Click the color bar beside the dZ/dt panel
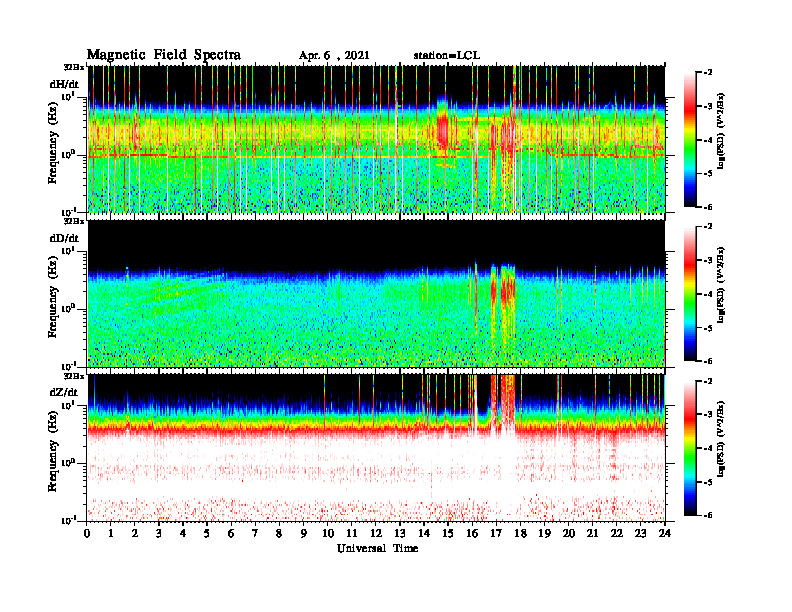The height and width of the screenshot is (612, 792). coord(690,448)
